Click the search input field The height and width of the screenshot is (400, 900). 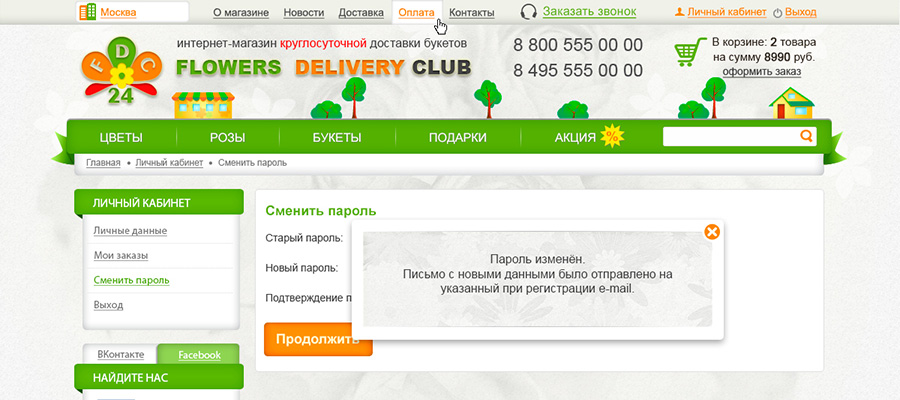[x=731, y=137]
